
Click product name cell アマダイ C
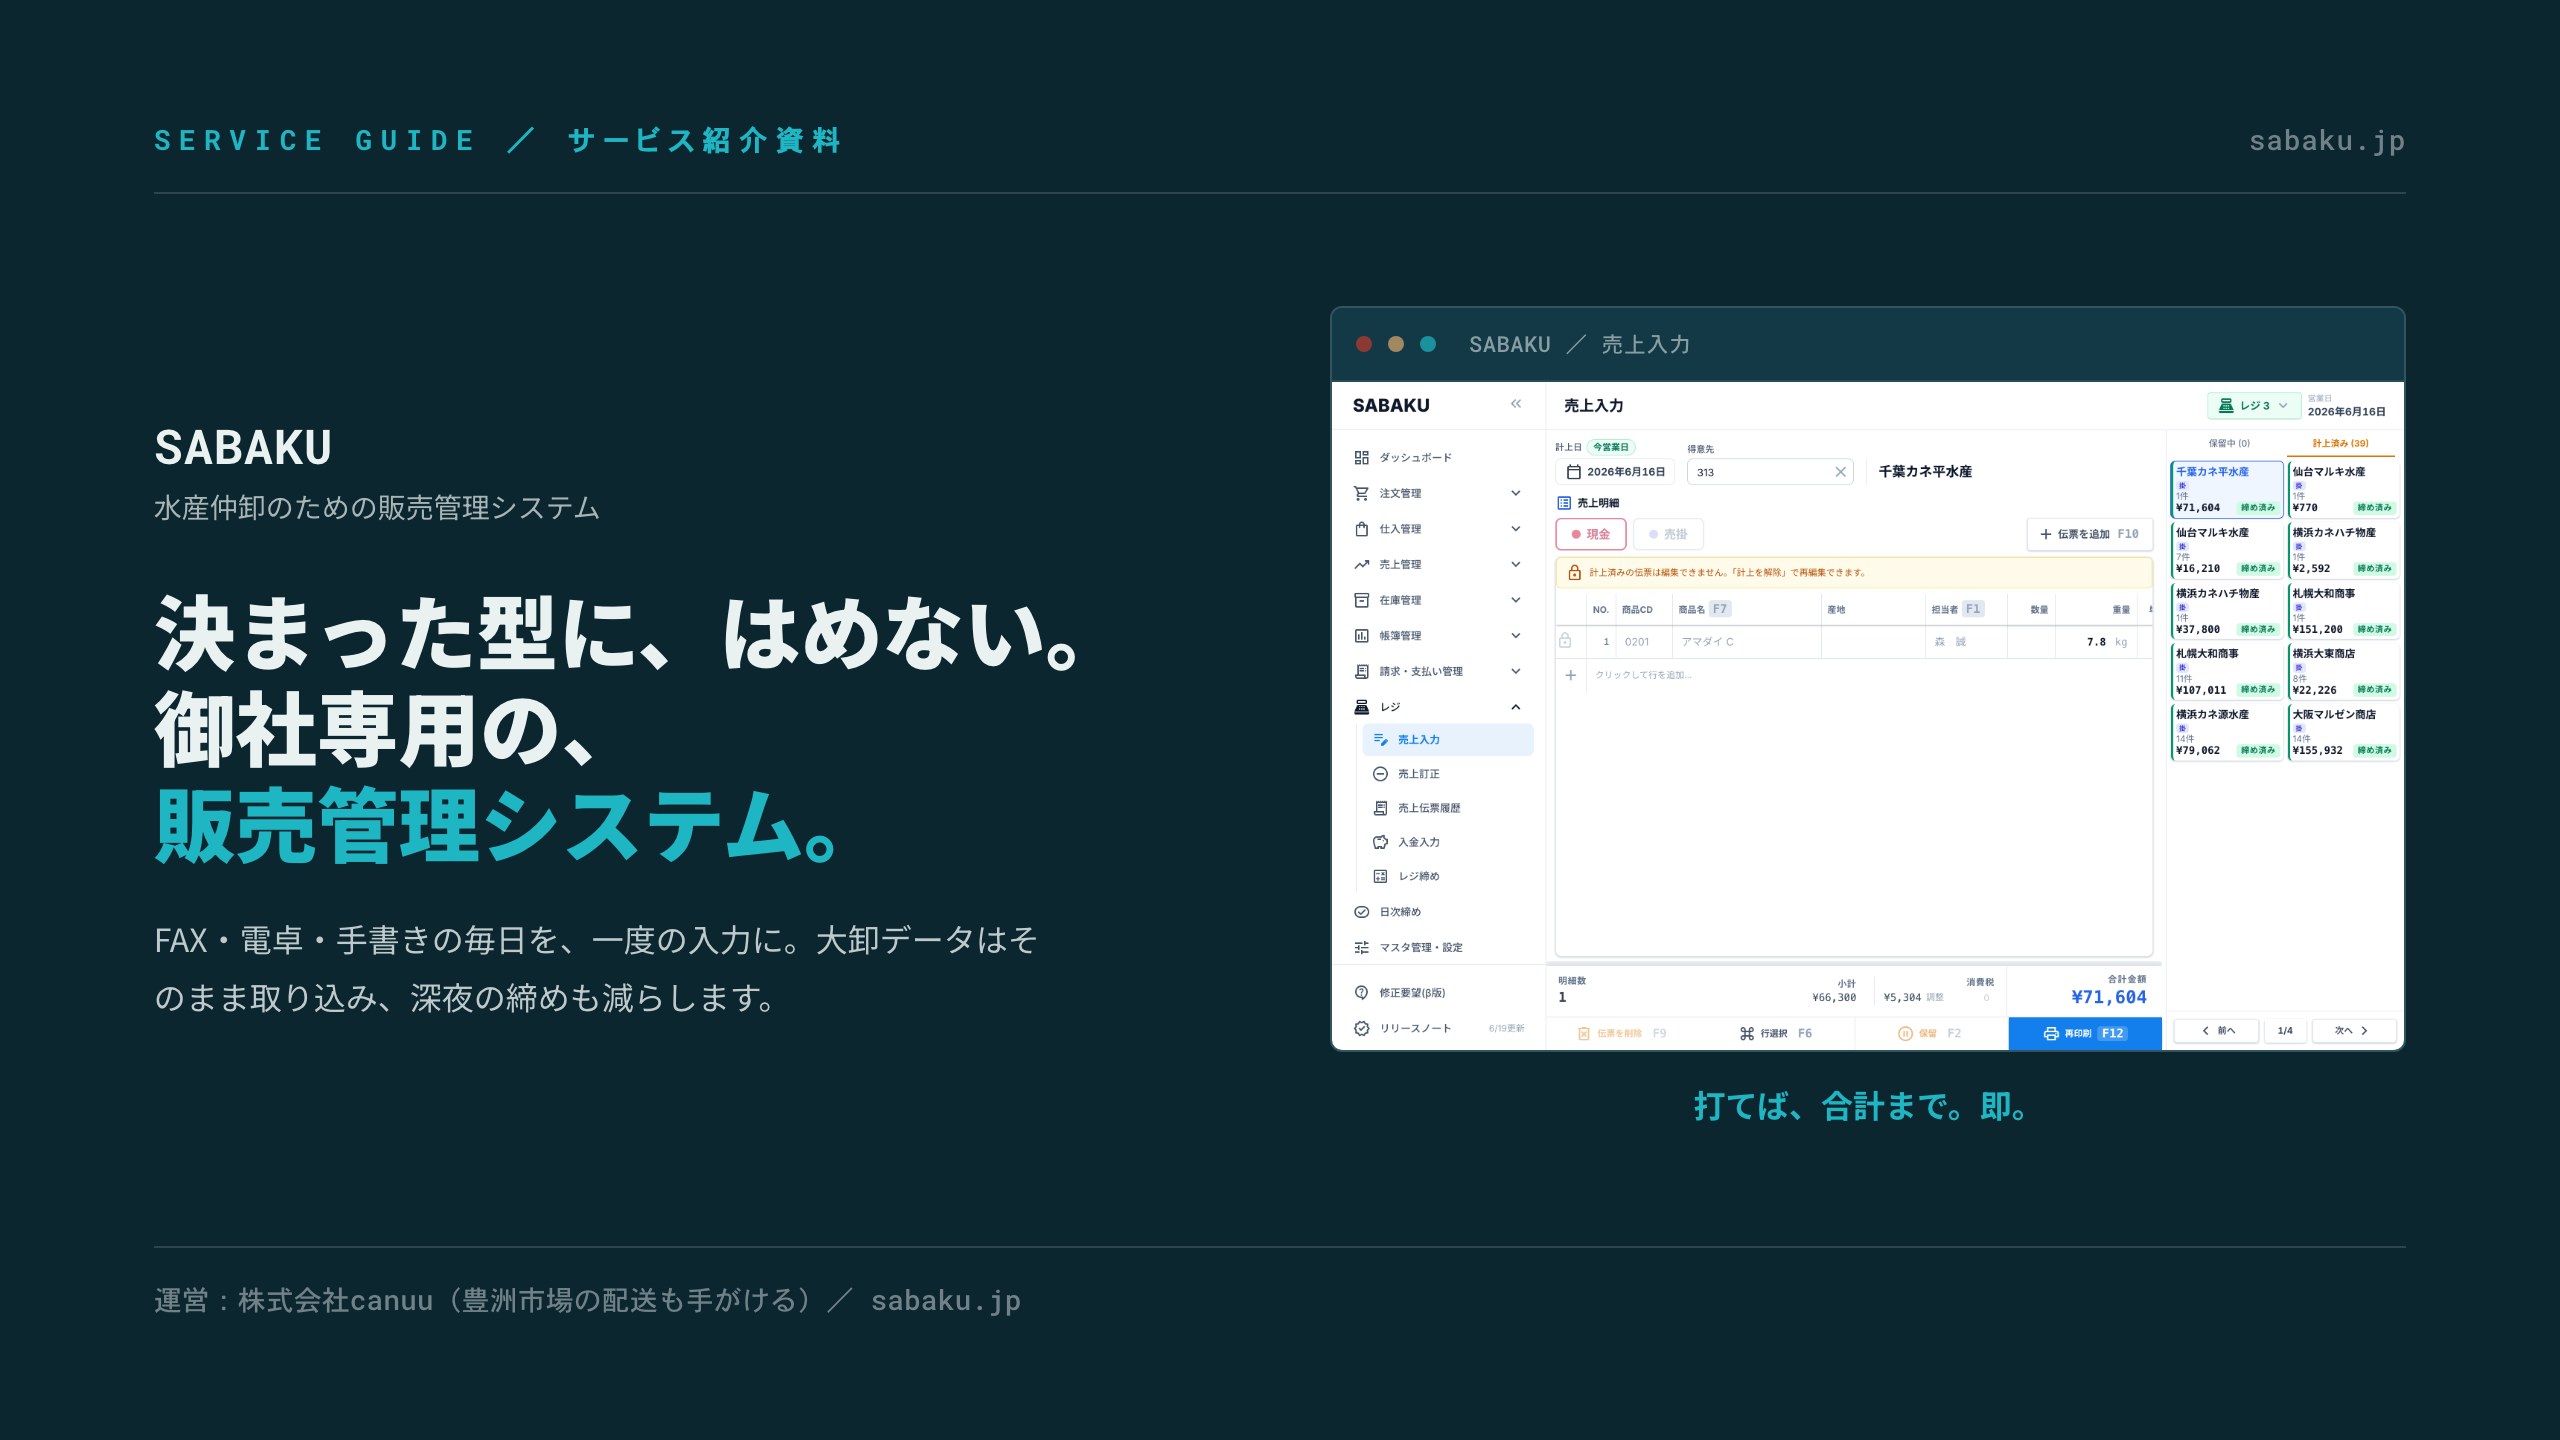click(x=1746, y=642)
